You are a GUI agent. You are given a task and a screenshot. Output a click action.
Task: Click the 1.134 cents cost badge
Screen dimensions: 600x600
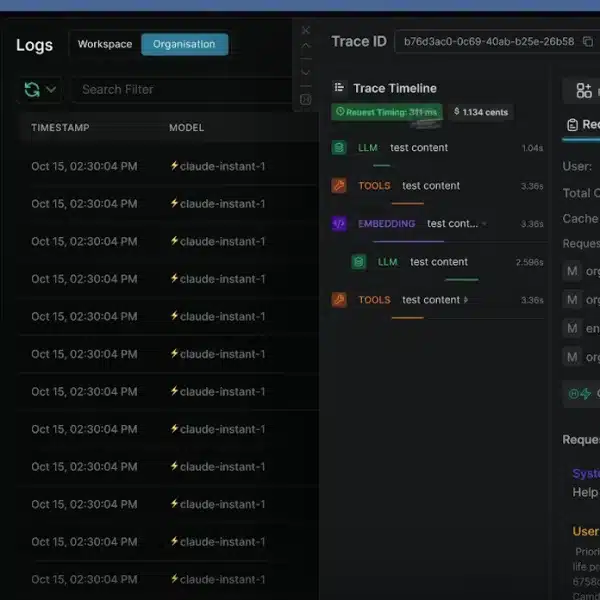tap(481, 112)
